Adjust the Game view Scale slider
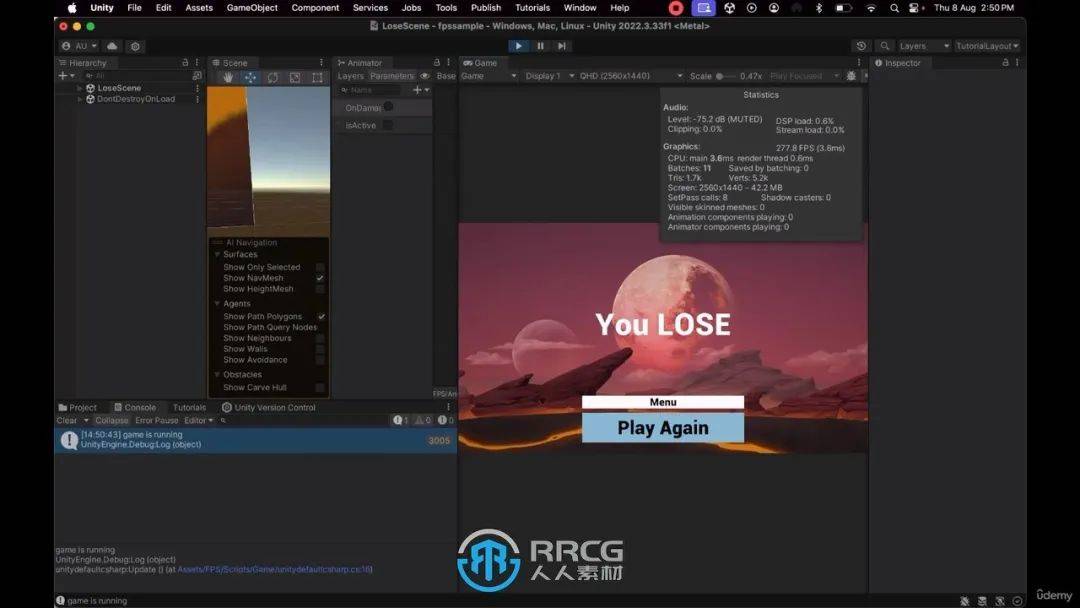The width and height of the screenshot is (1080, 608). point(725,76)
